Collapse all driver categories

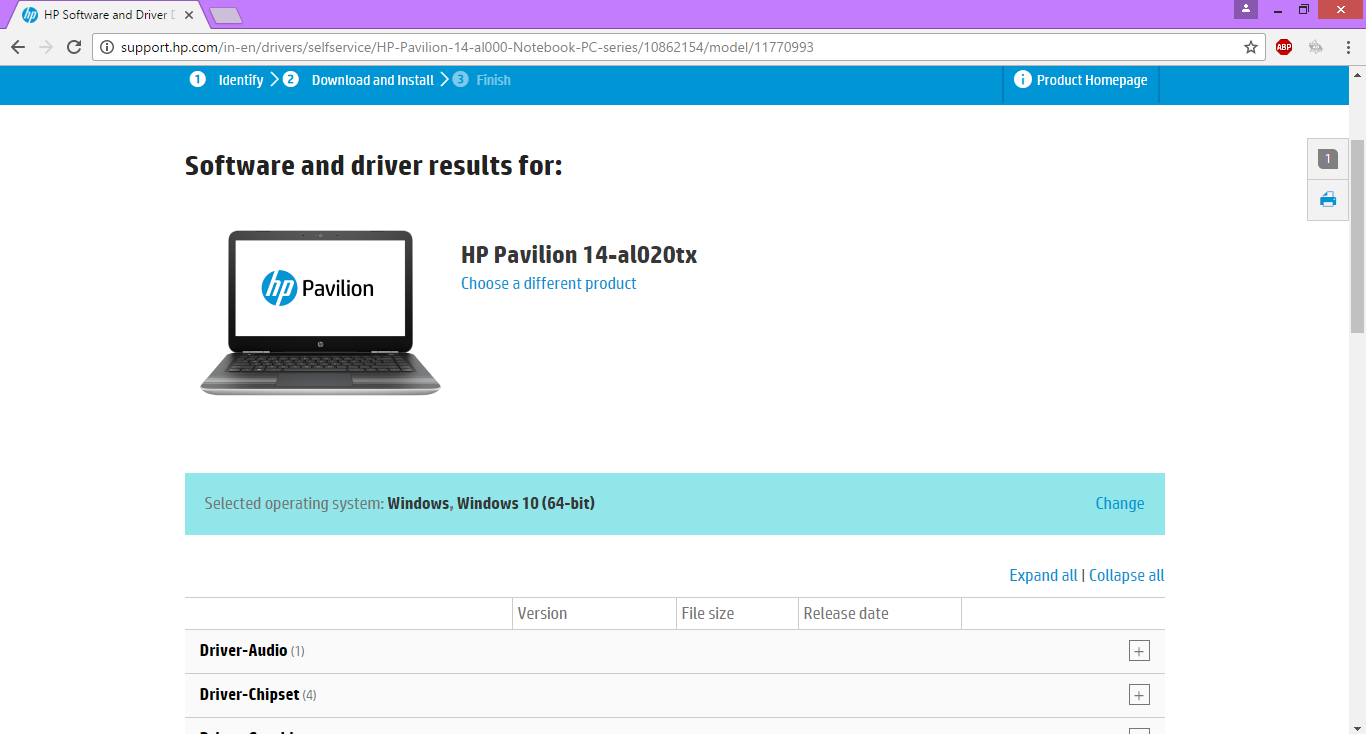(x=1126, y=575)
